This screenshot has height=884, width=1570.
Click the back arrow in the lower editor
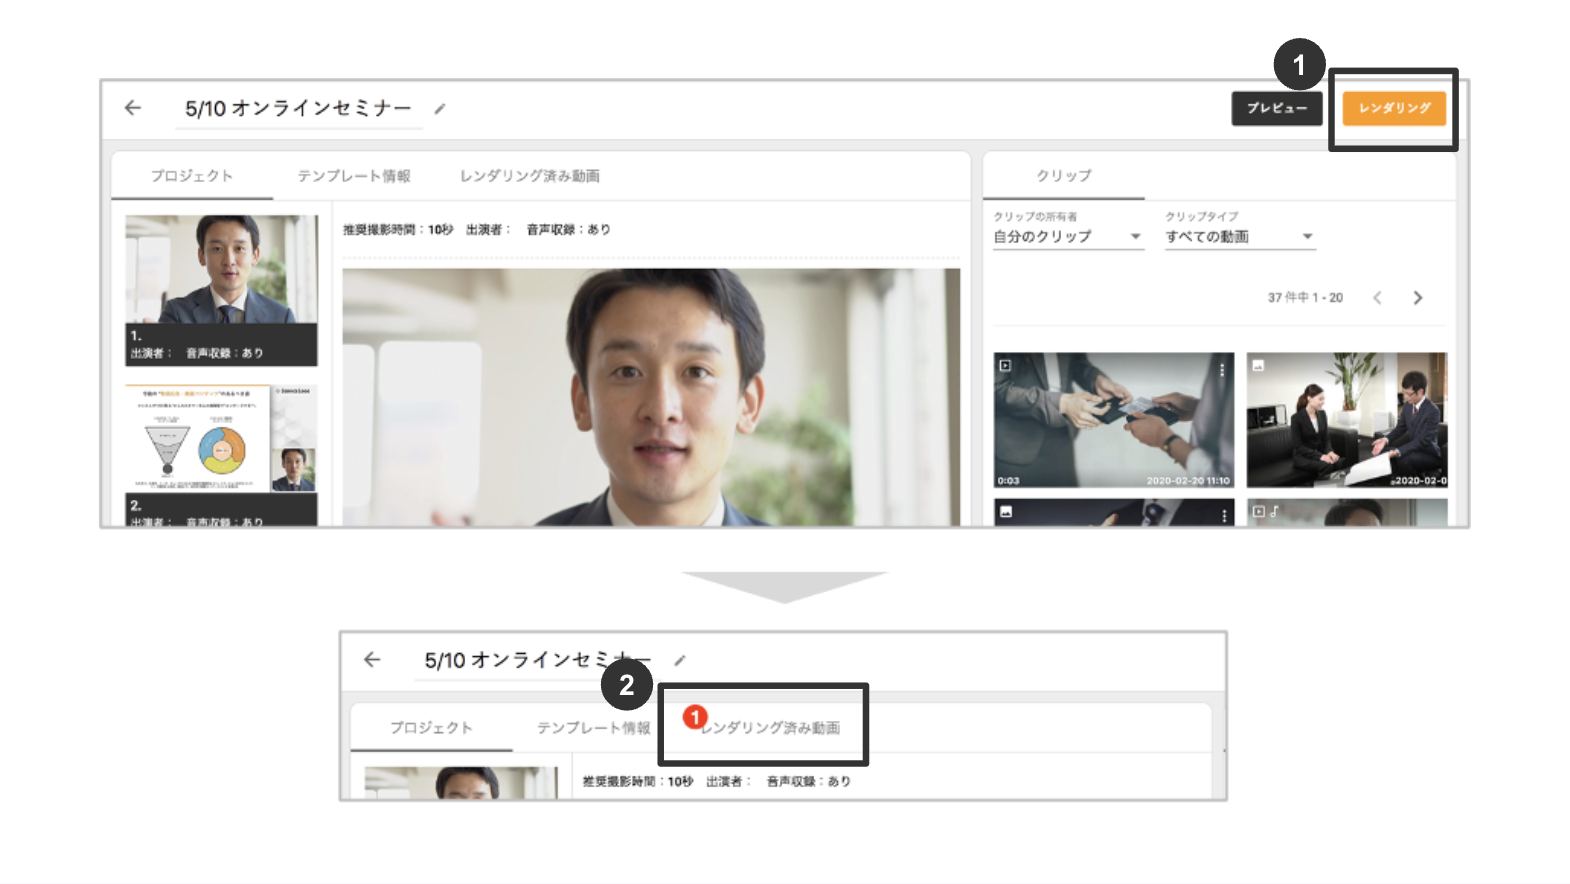pos(372,660)
